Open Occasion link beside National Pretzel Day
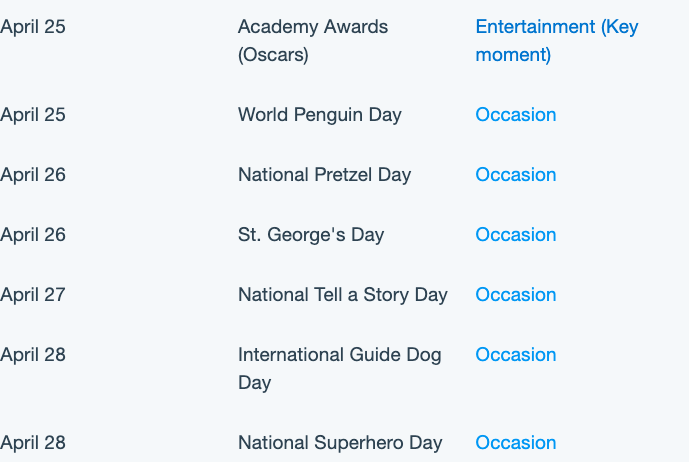 516,175
